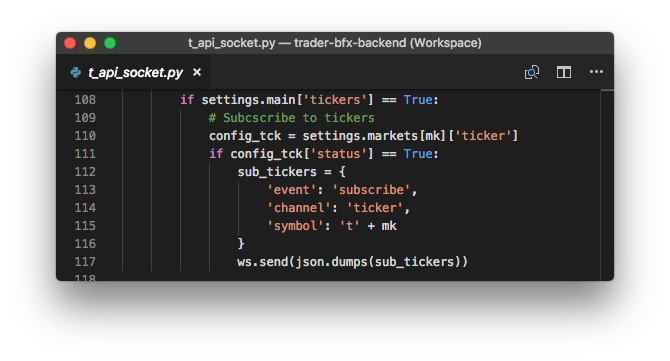Click line number 108 in gutter
The width and height of the screenshot is (670, 361).
85,100
